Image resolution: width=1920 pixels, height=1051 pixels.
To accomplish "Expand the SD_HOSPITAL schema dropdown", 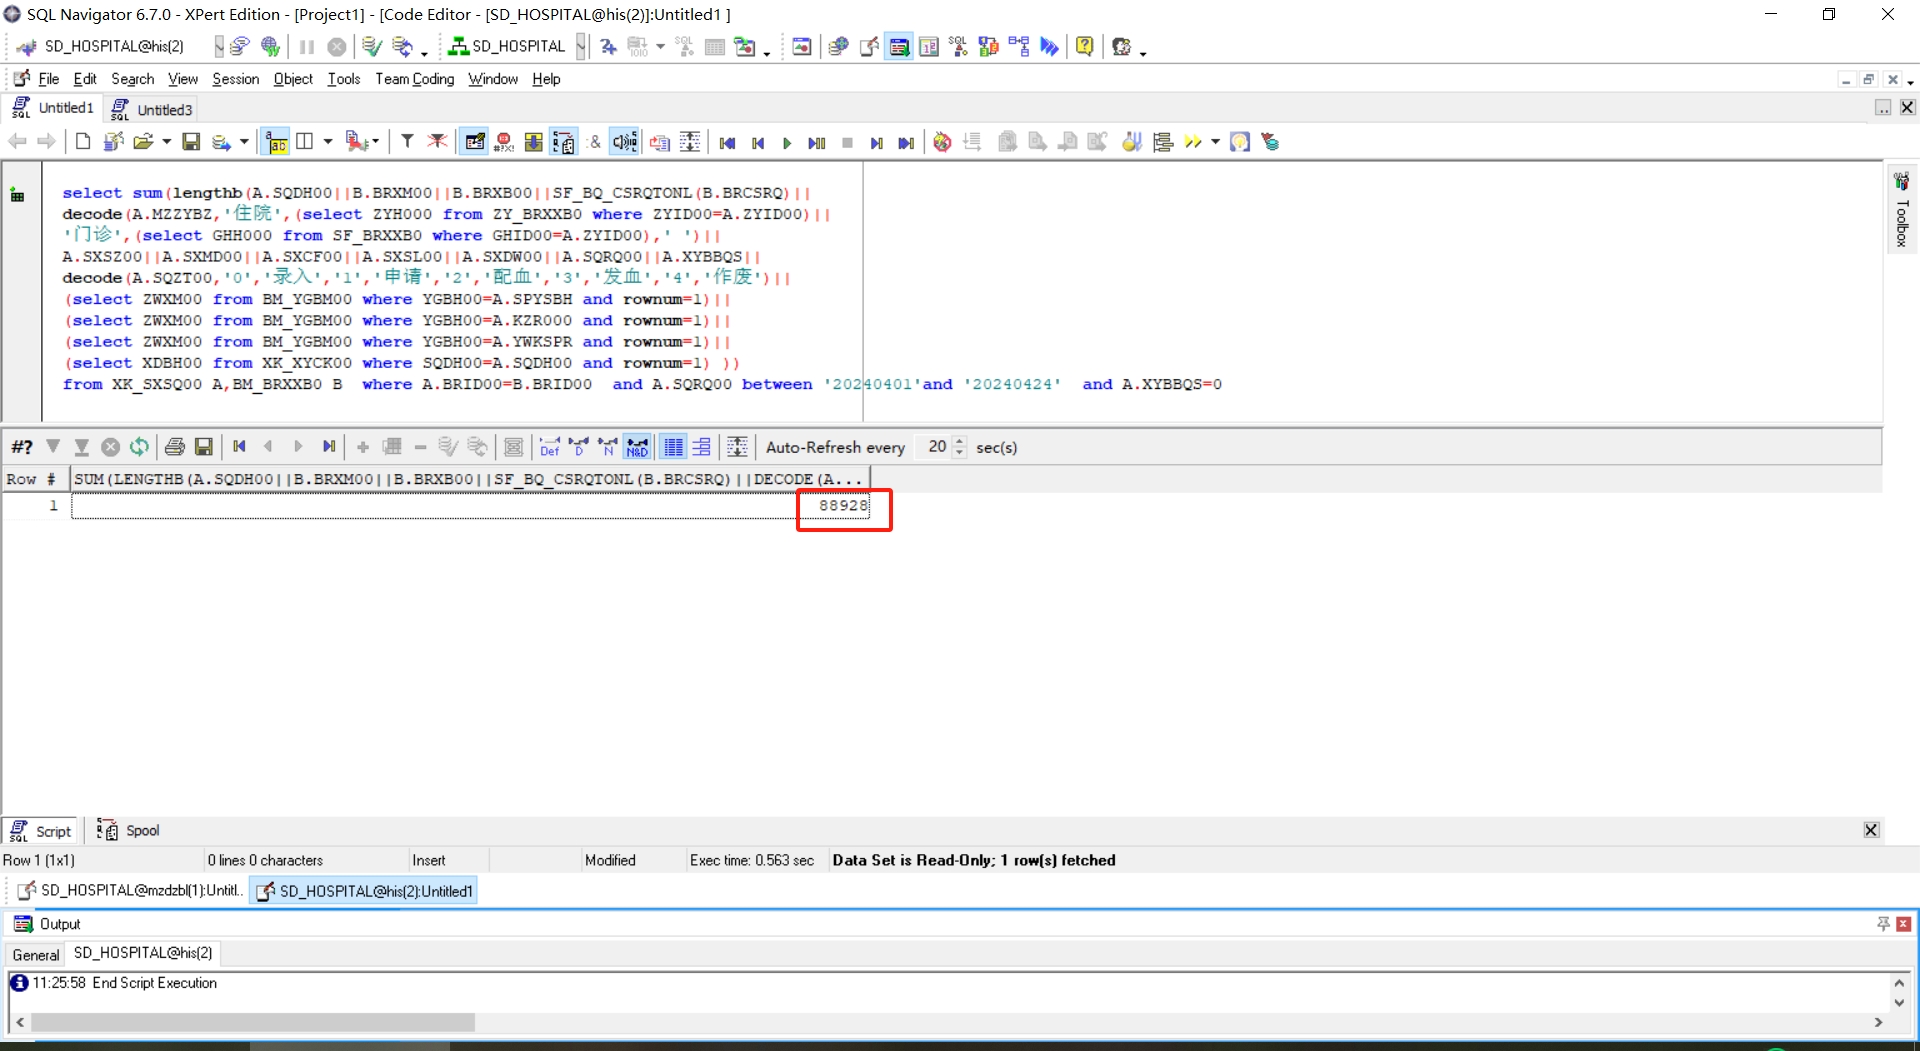I will [x=580, y=46].
